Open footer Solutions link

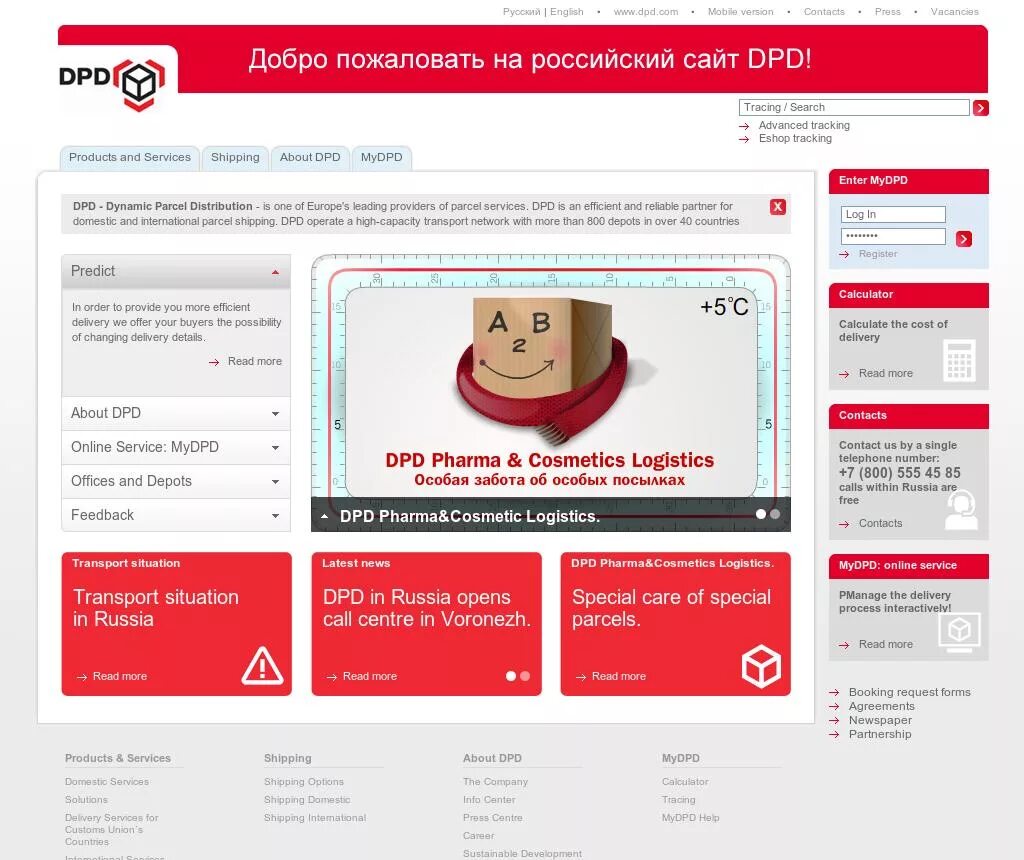pos(86,800)
